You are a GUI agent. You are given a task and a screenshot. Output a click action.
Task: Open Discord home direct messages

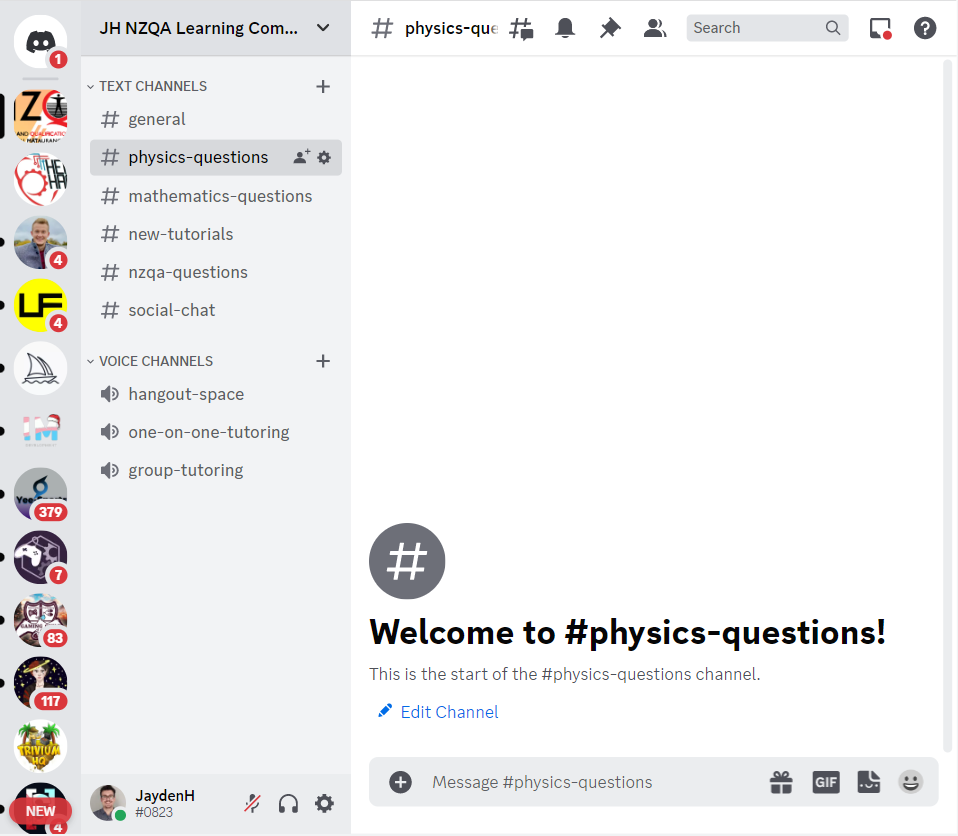coord(40,42)
